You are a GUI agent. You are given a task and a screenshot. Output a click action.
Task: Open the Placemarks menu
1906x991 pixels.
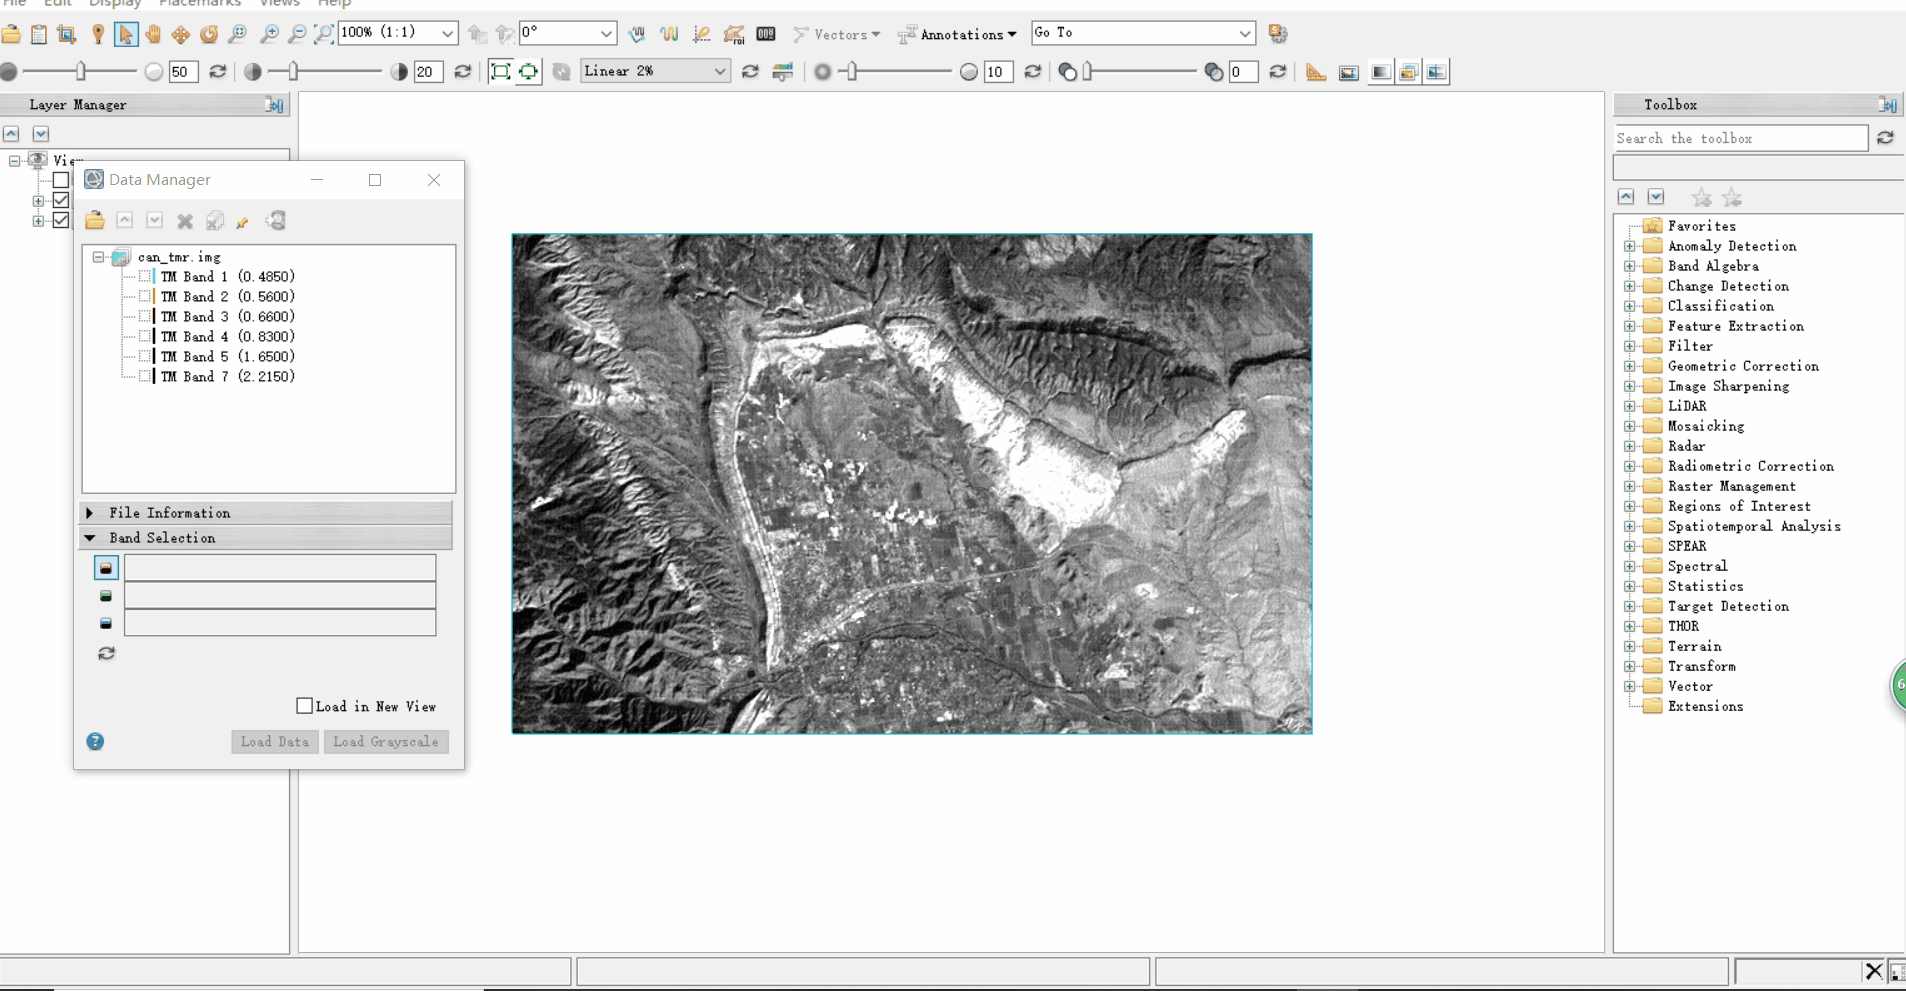tap(200, 4)
